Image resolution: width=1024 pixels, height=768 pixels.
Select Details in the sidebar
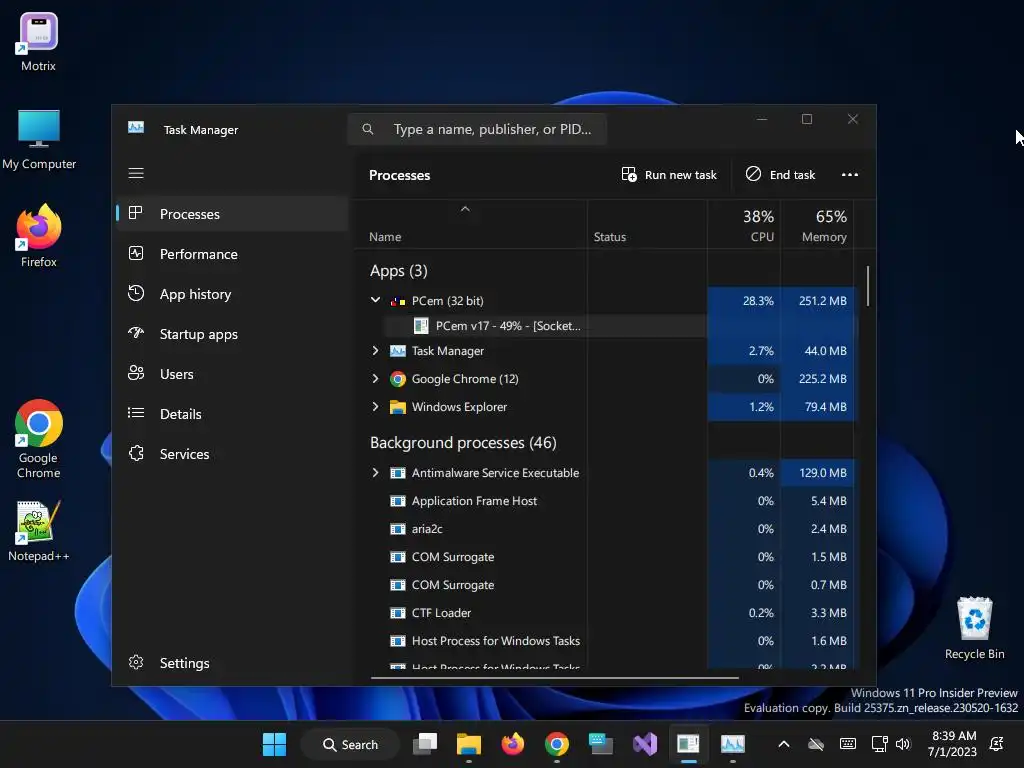180,414
